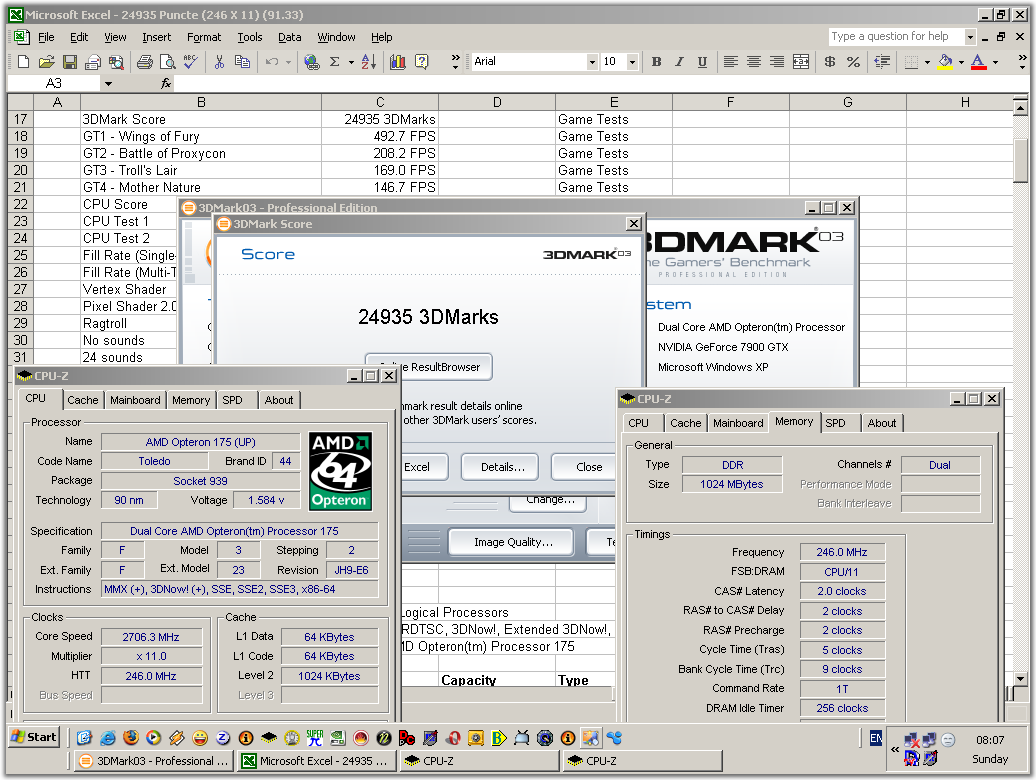Apply Currency style with dollar icon
Image resolution: width=1036 pixels, height=780 pixels.
click(x=830, y=62)
